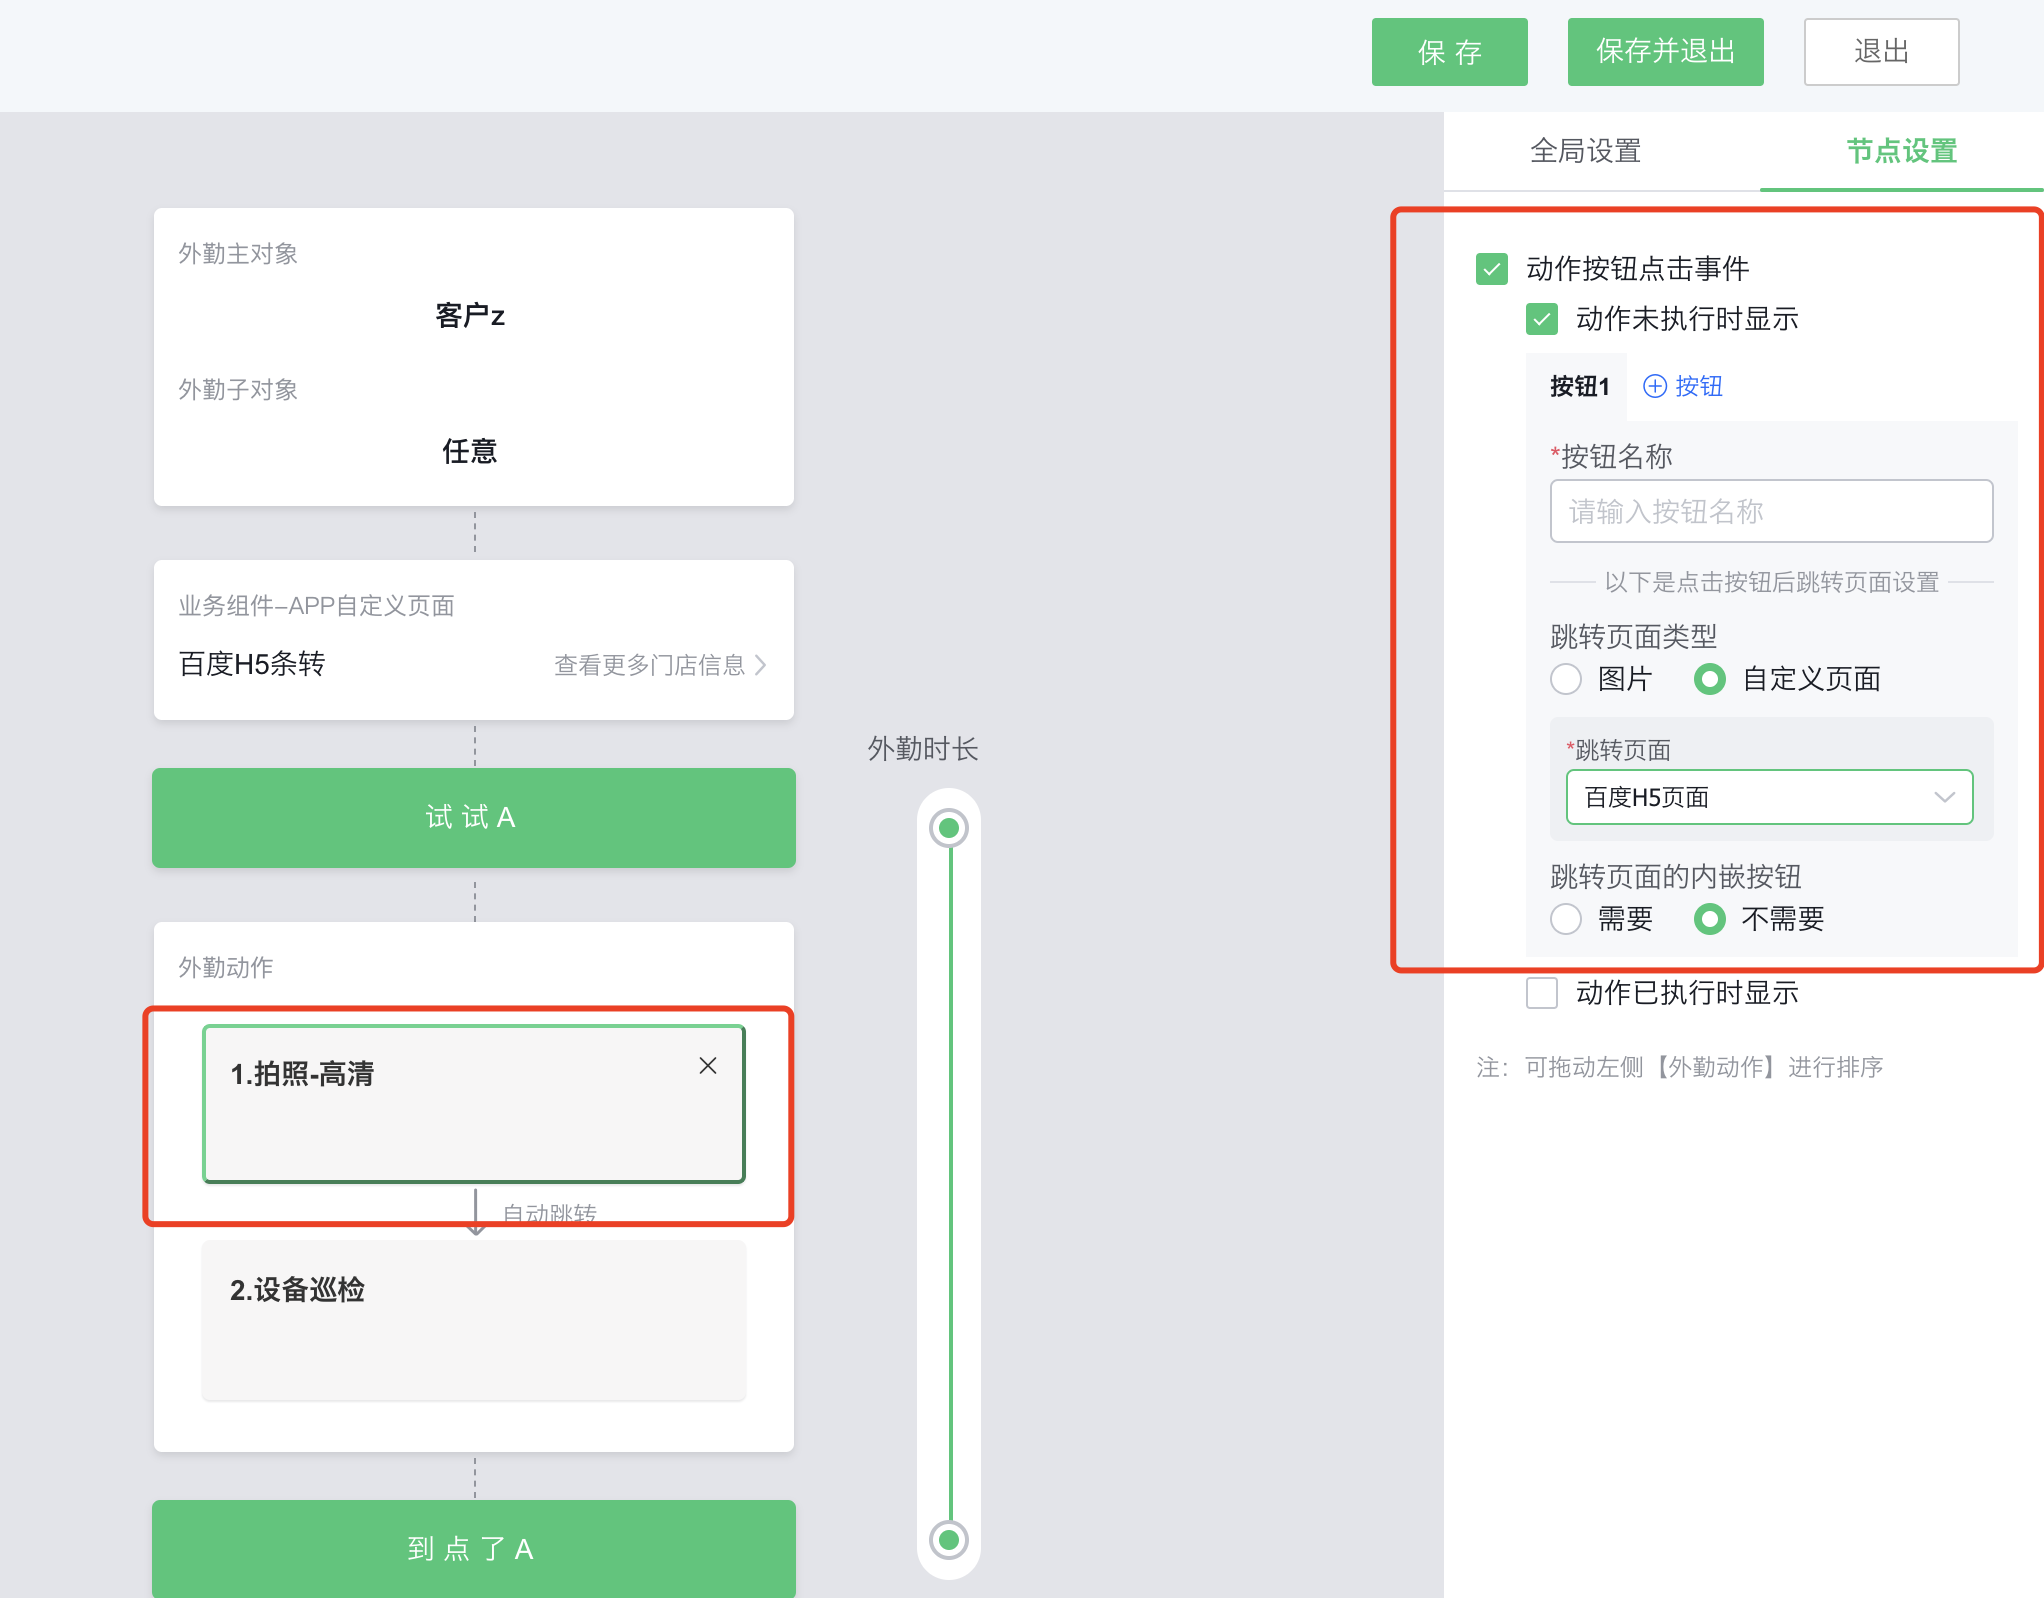Add a new button via the ⊕按钮 icon
The width and height of the screenshot is (2044, 1618).
1681,386
